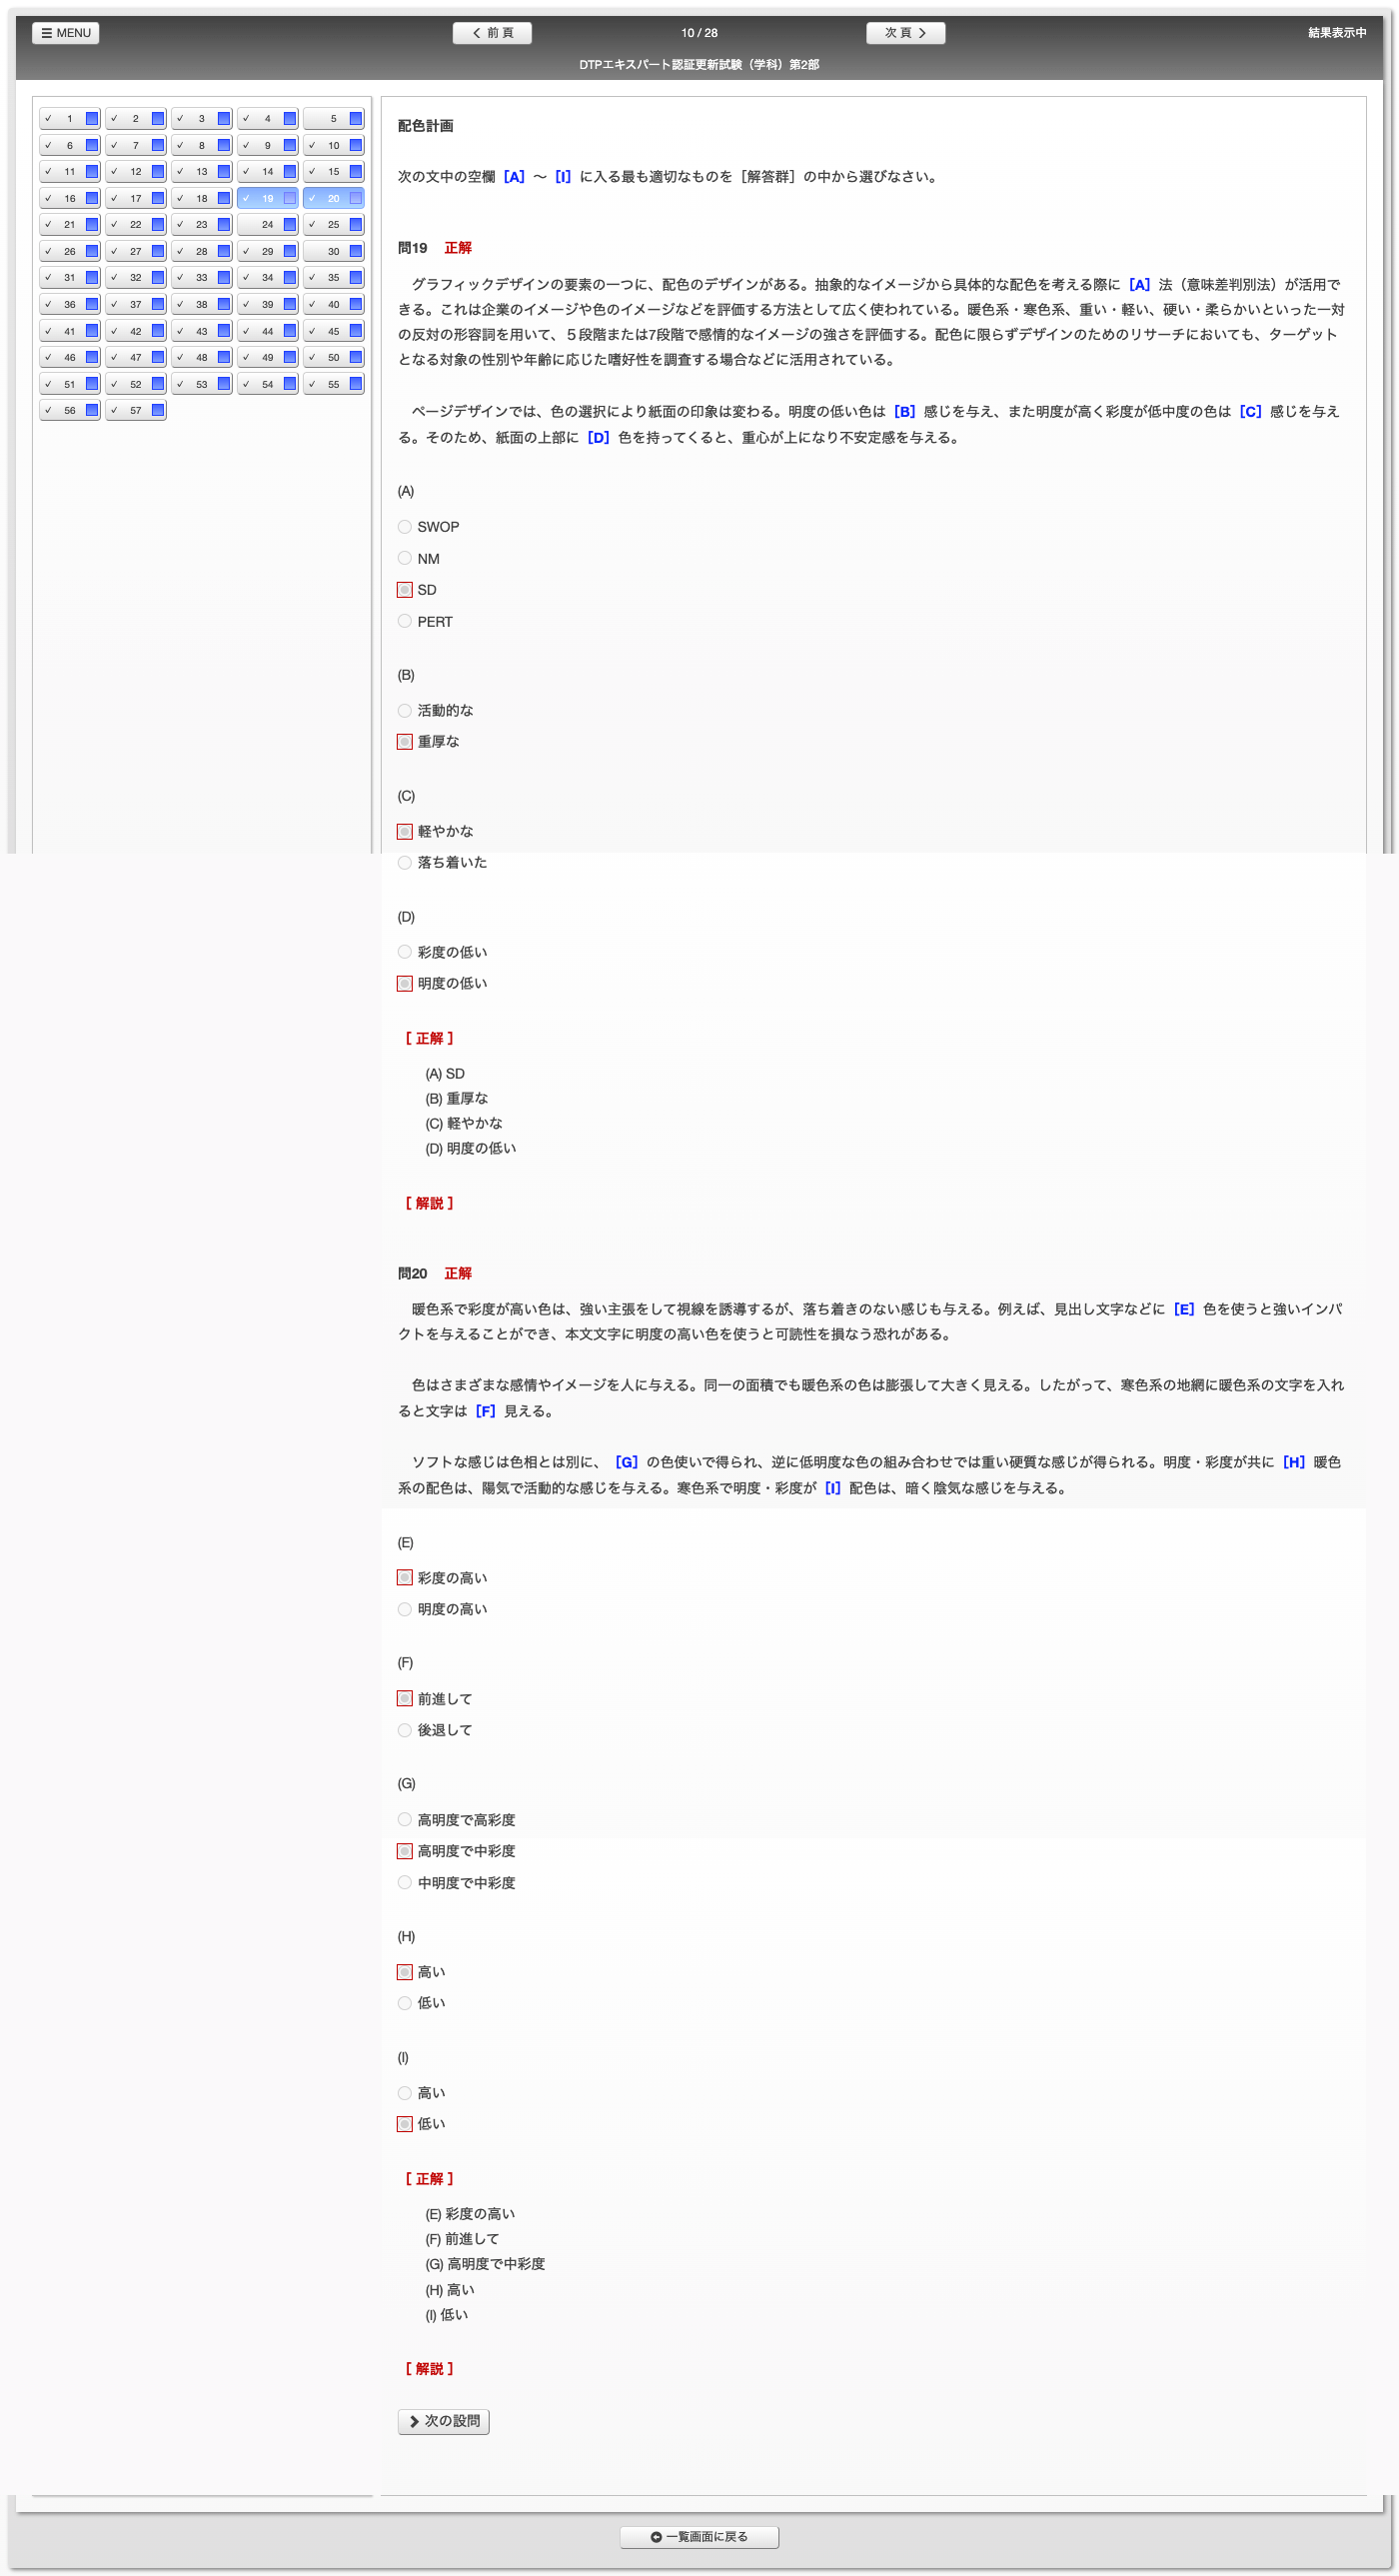Screen dimensions: 1399x2576
Task: Choose 高明度で高彩度 for blank G
Action: point(405,1820)
